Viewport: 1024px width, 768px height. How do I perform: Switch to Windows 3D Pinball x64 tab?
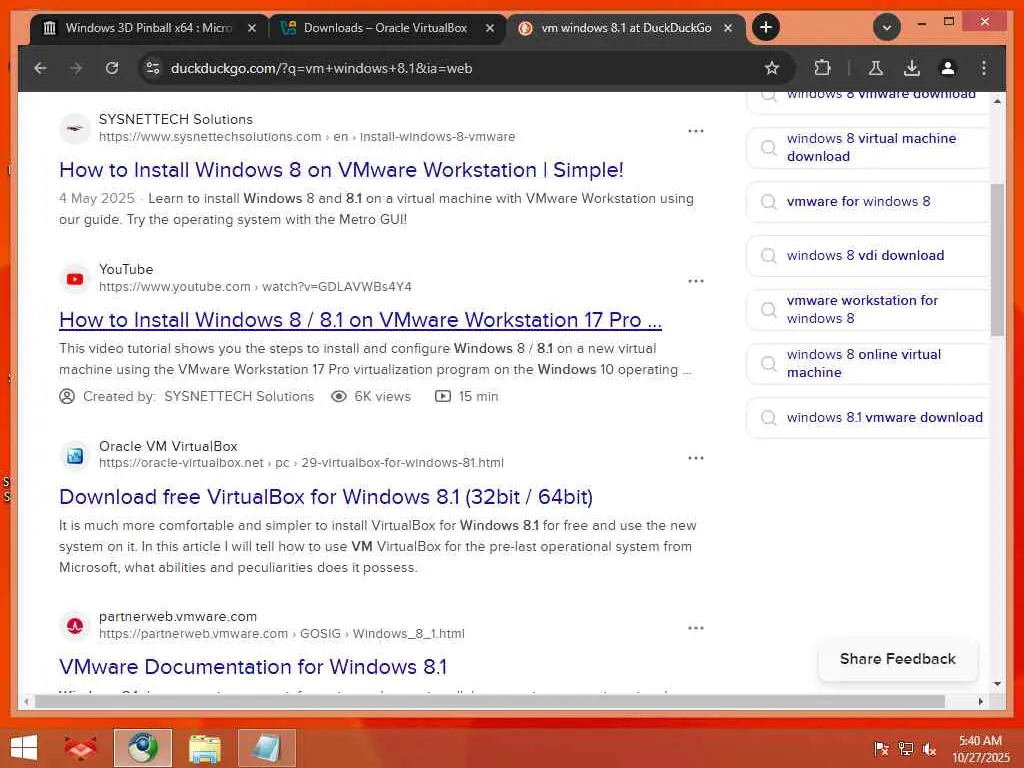148,28
